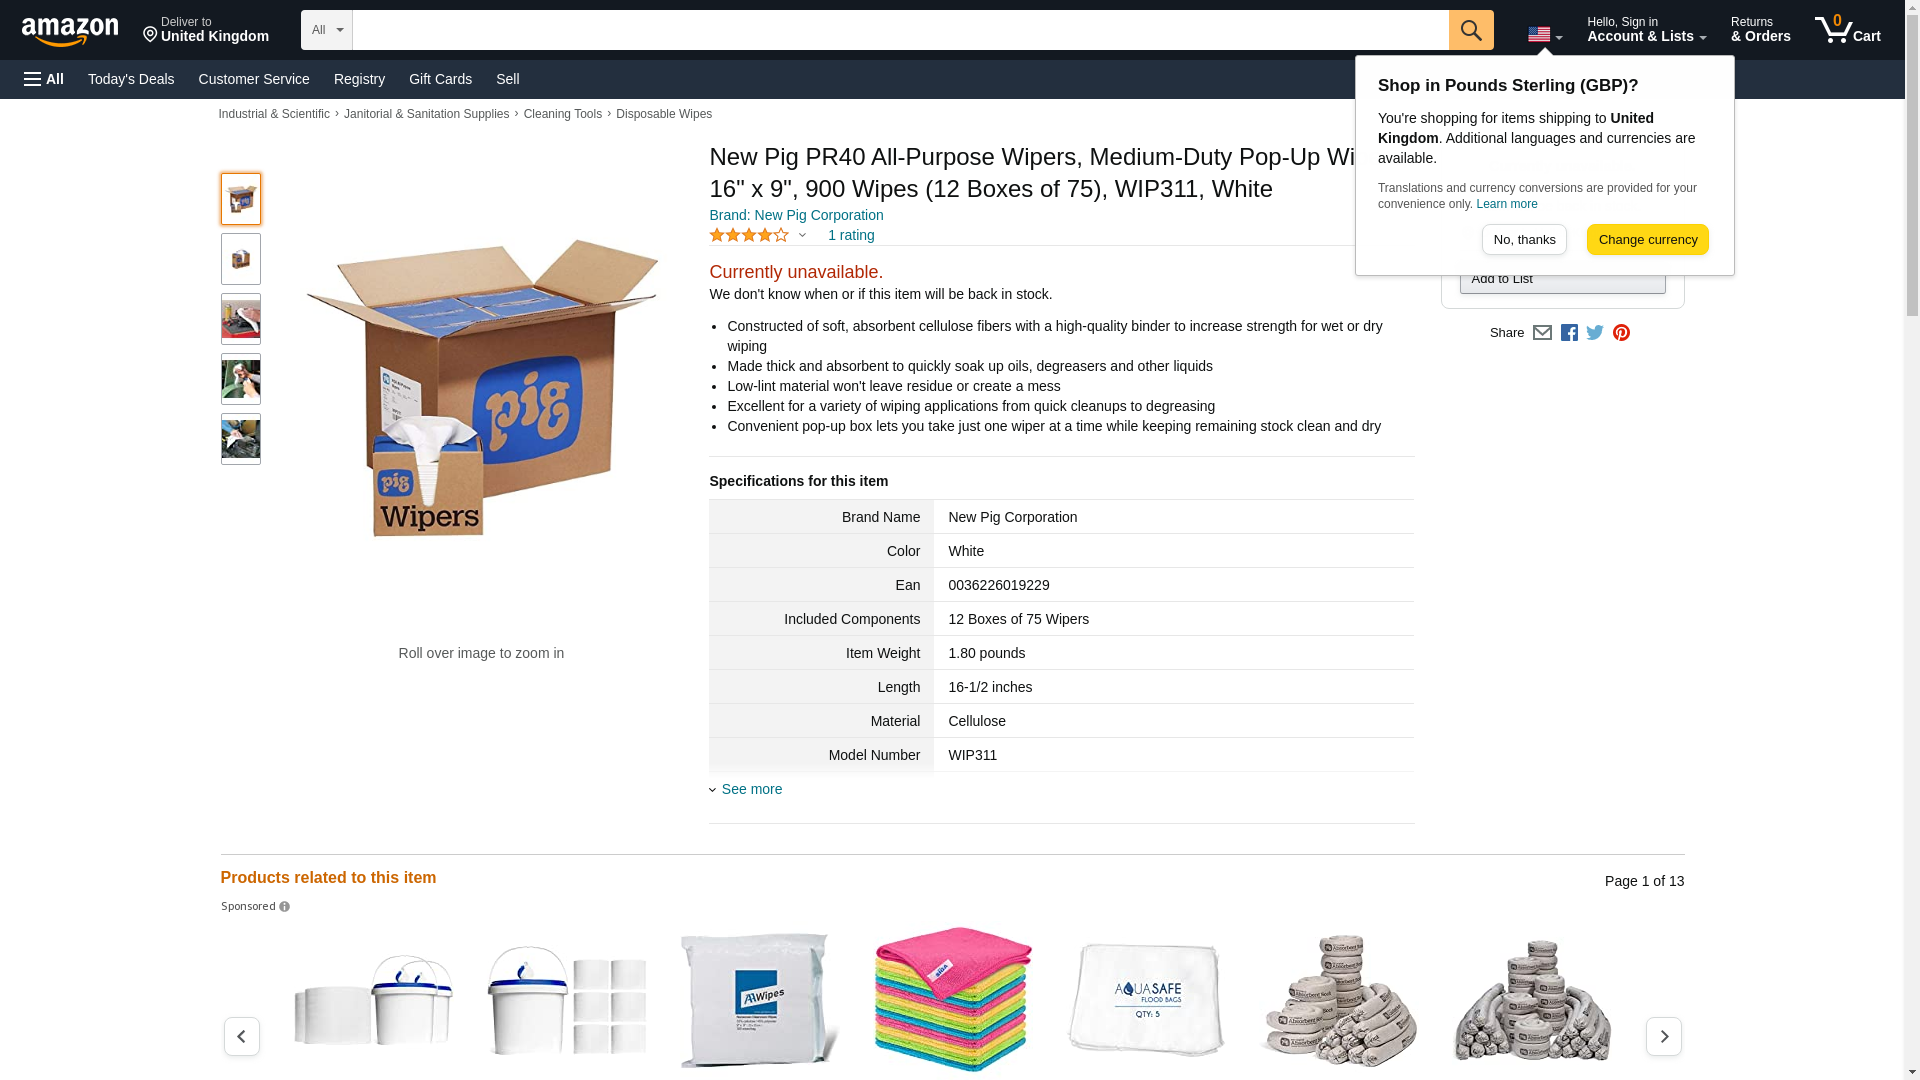Image resolution: width=1920 pixels, height=1080 pixels.
Task: Click the search magnifier button
Action: point(1470,30)
